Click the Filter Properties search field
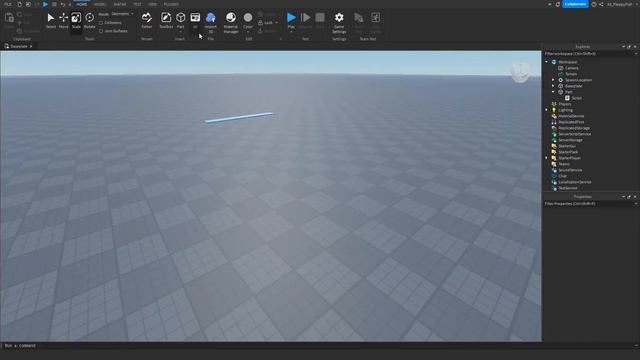Viewport: 640px width, 360px height. pyautogui.click(x=591, y=204)
